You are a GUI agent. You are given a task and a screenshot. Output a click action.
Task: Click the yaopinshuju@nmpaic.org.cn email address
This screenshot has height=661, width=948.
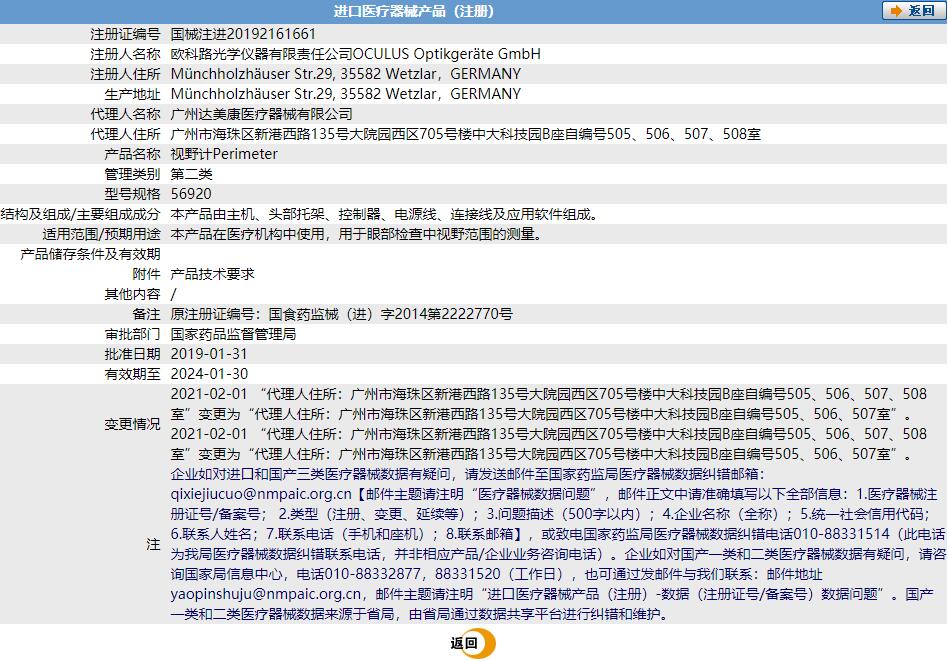click(265, 594)
